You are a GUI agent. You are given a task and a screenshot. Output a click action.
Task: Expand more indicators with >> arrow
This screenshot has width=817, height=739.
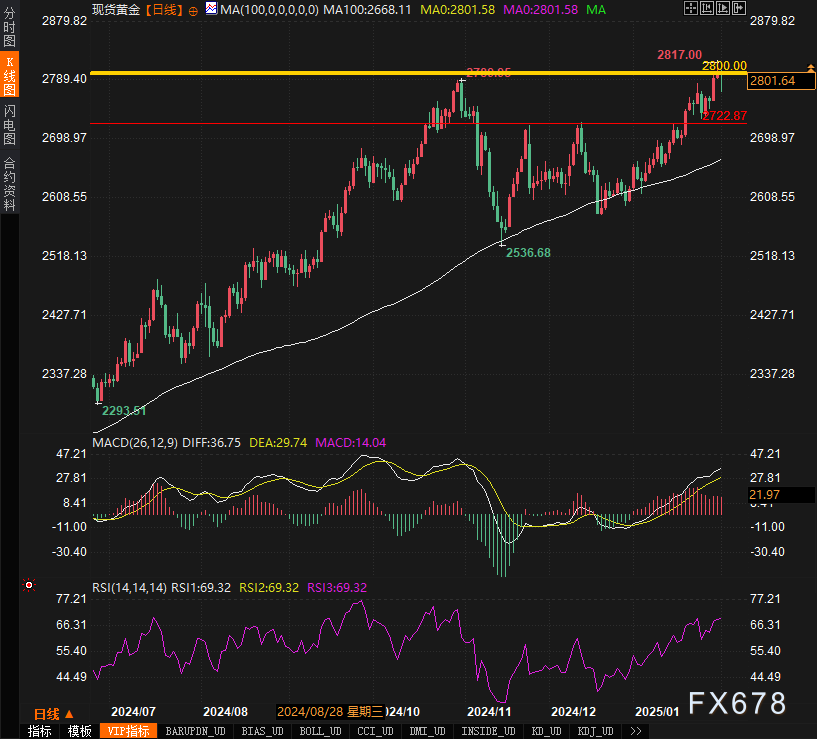pyautogui.click(x=636, y=731)
